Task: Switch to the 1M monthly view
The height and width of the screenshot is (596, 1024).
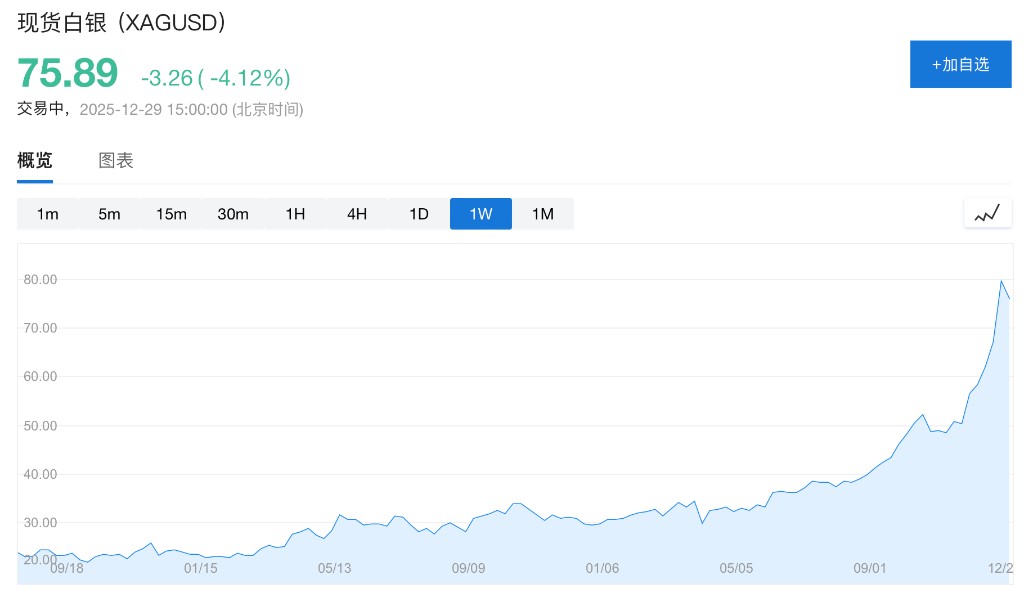Action: (543, 214)
